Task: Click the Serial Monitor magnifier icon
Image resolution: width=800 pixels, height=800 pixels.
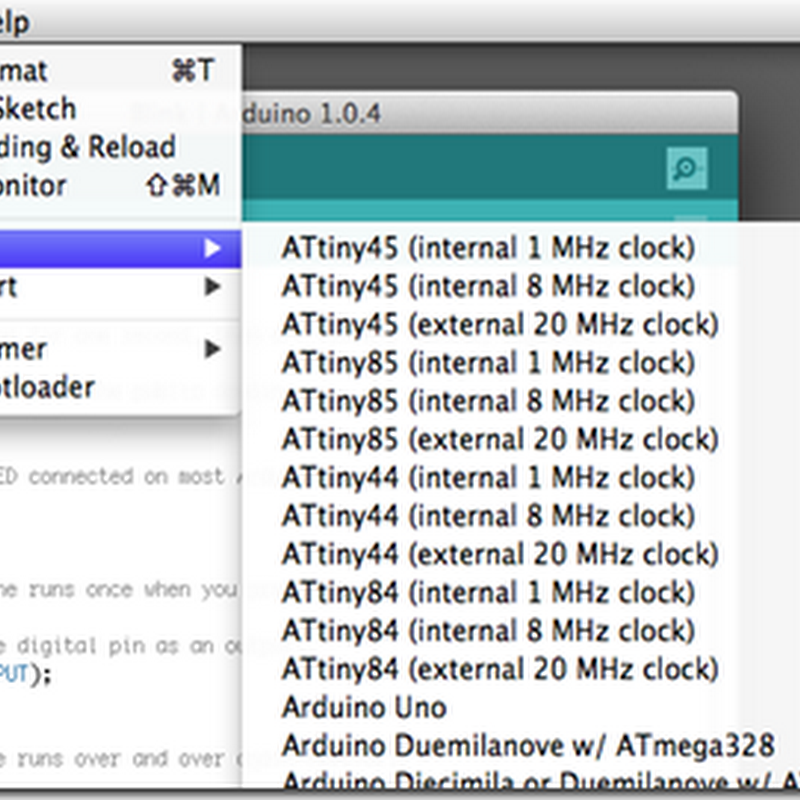Action: pos(687,168)
